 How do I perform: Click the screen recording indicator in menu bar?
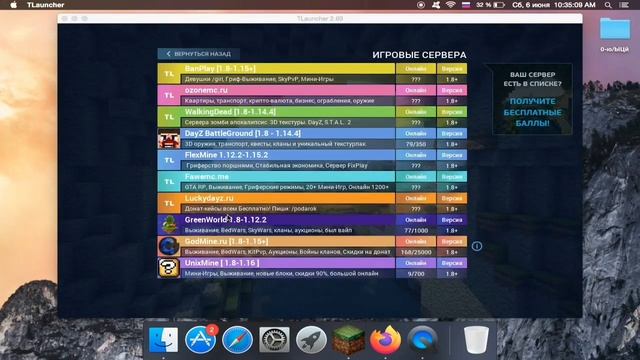pyautogui.click(x=421, y=5)
